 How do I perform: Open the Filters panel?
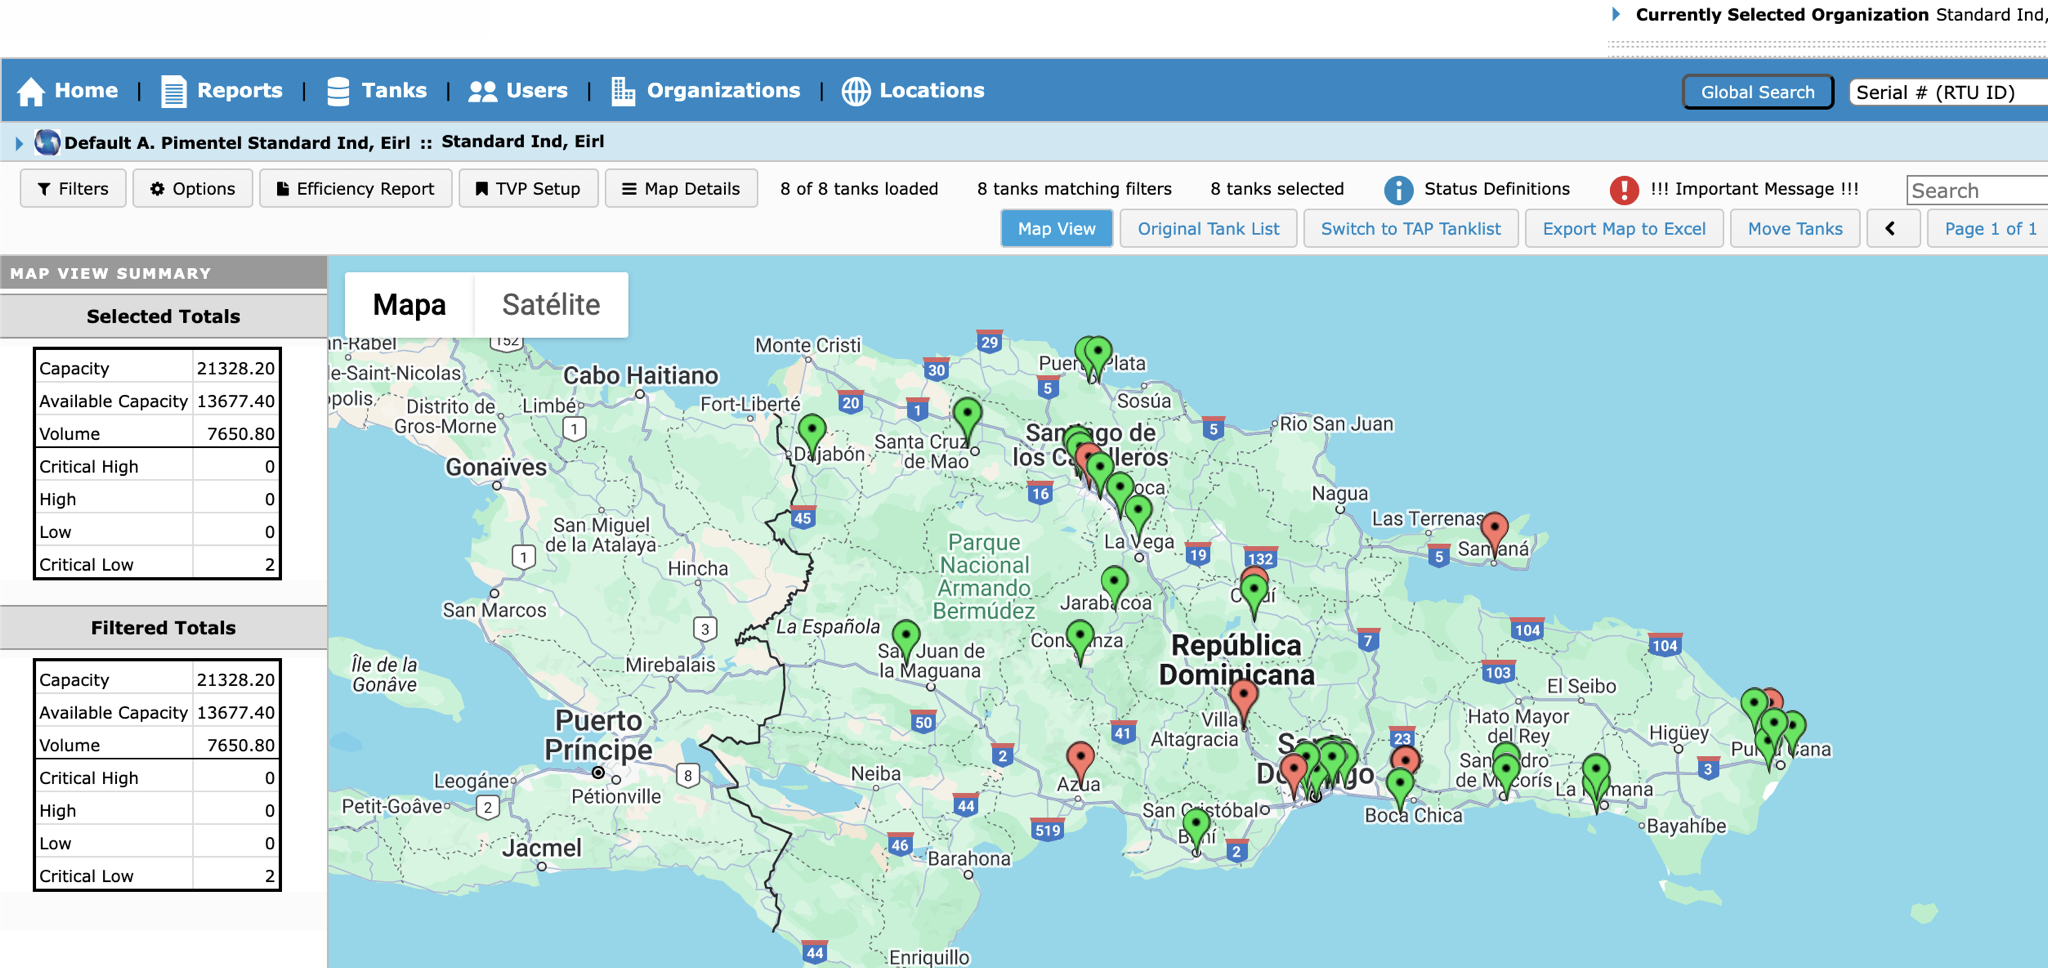click(x=73, y=189)
